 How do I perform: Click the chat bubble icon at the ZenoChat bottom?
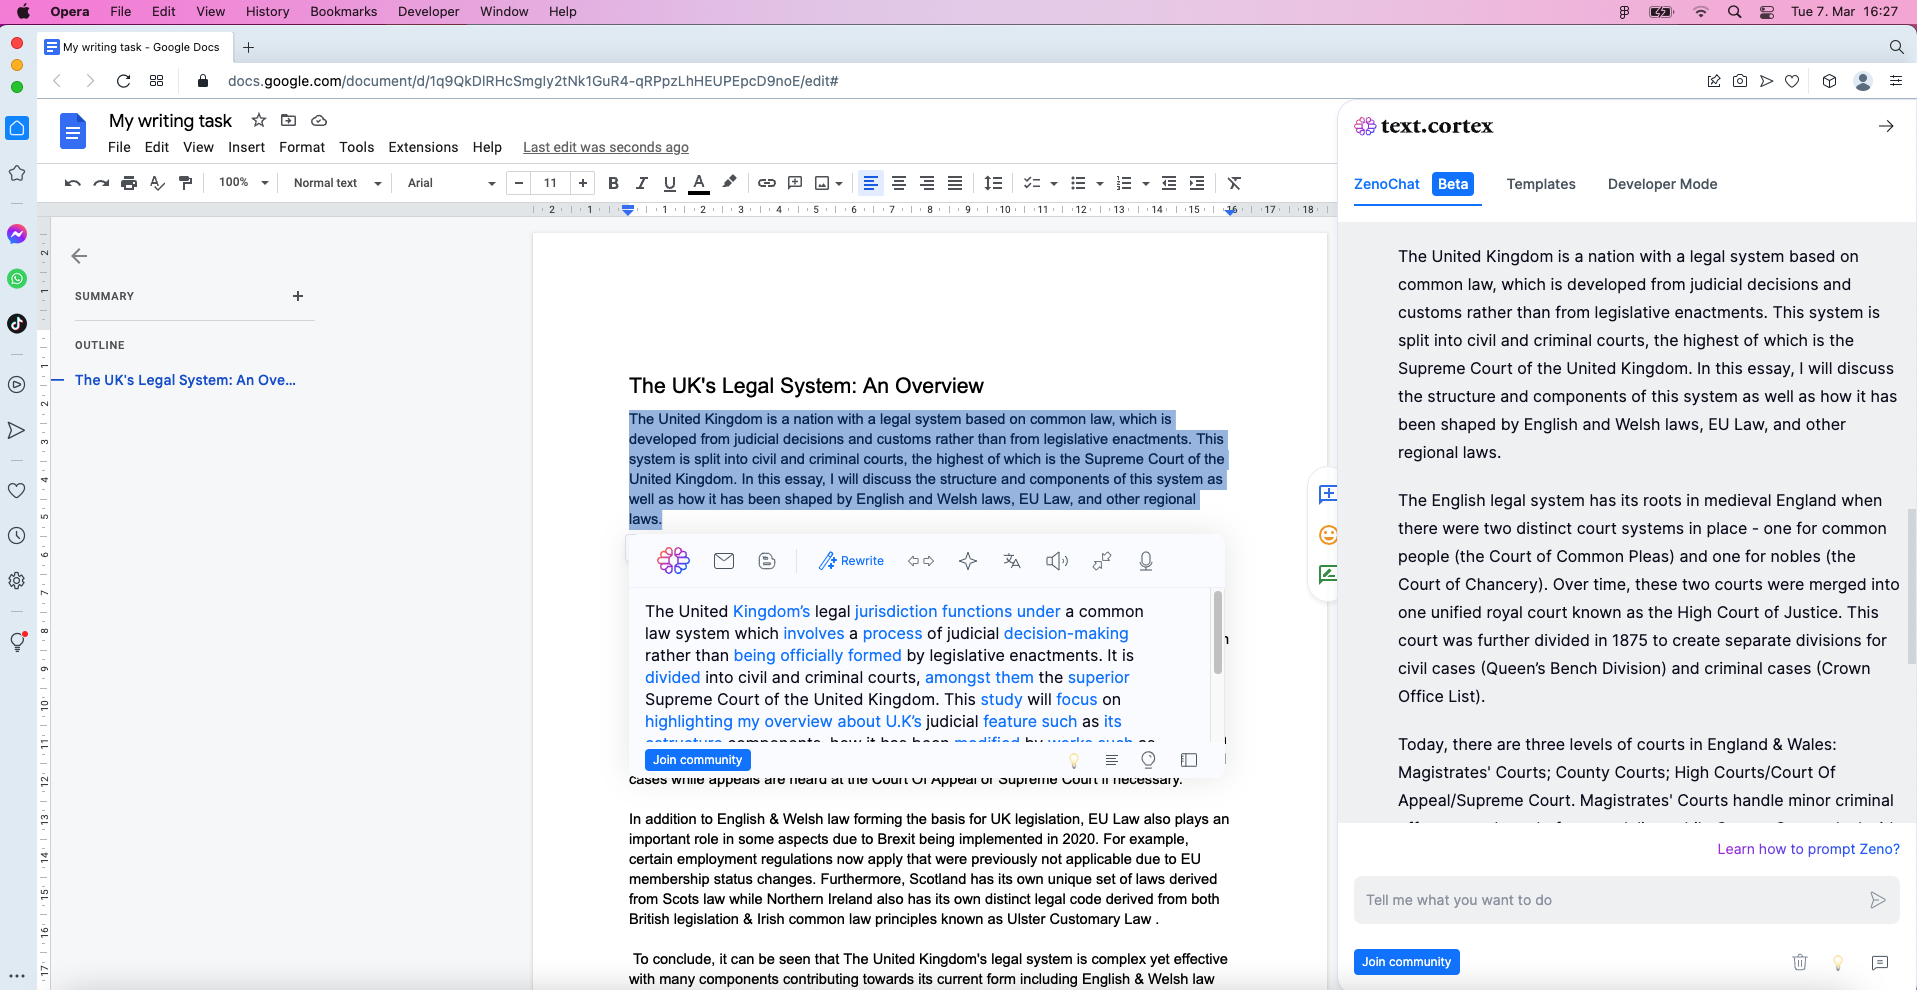point(1880,962)
